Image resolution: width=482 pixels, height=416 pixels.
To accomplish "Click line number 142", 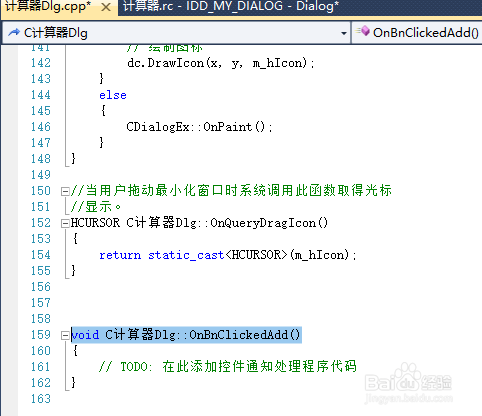I will pyautogui.click(x=41, y=63).
